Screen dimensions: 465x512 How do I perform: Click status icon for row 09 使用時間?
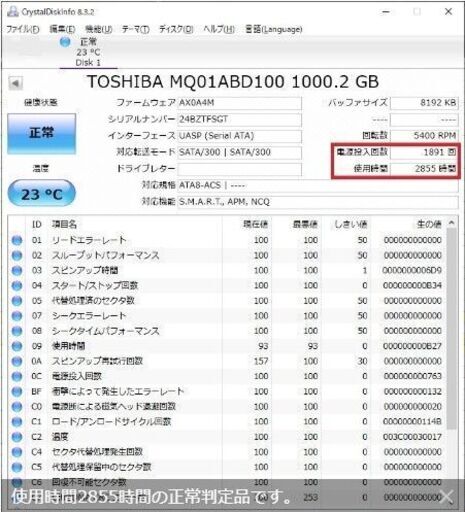(x=17, y=346)
